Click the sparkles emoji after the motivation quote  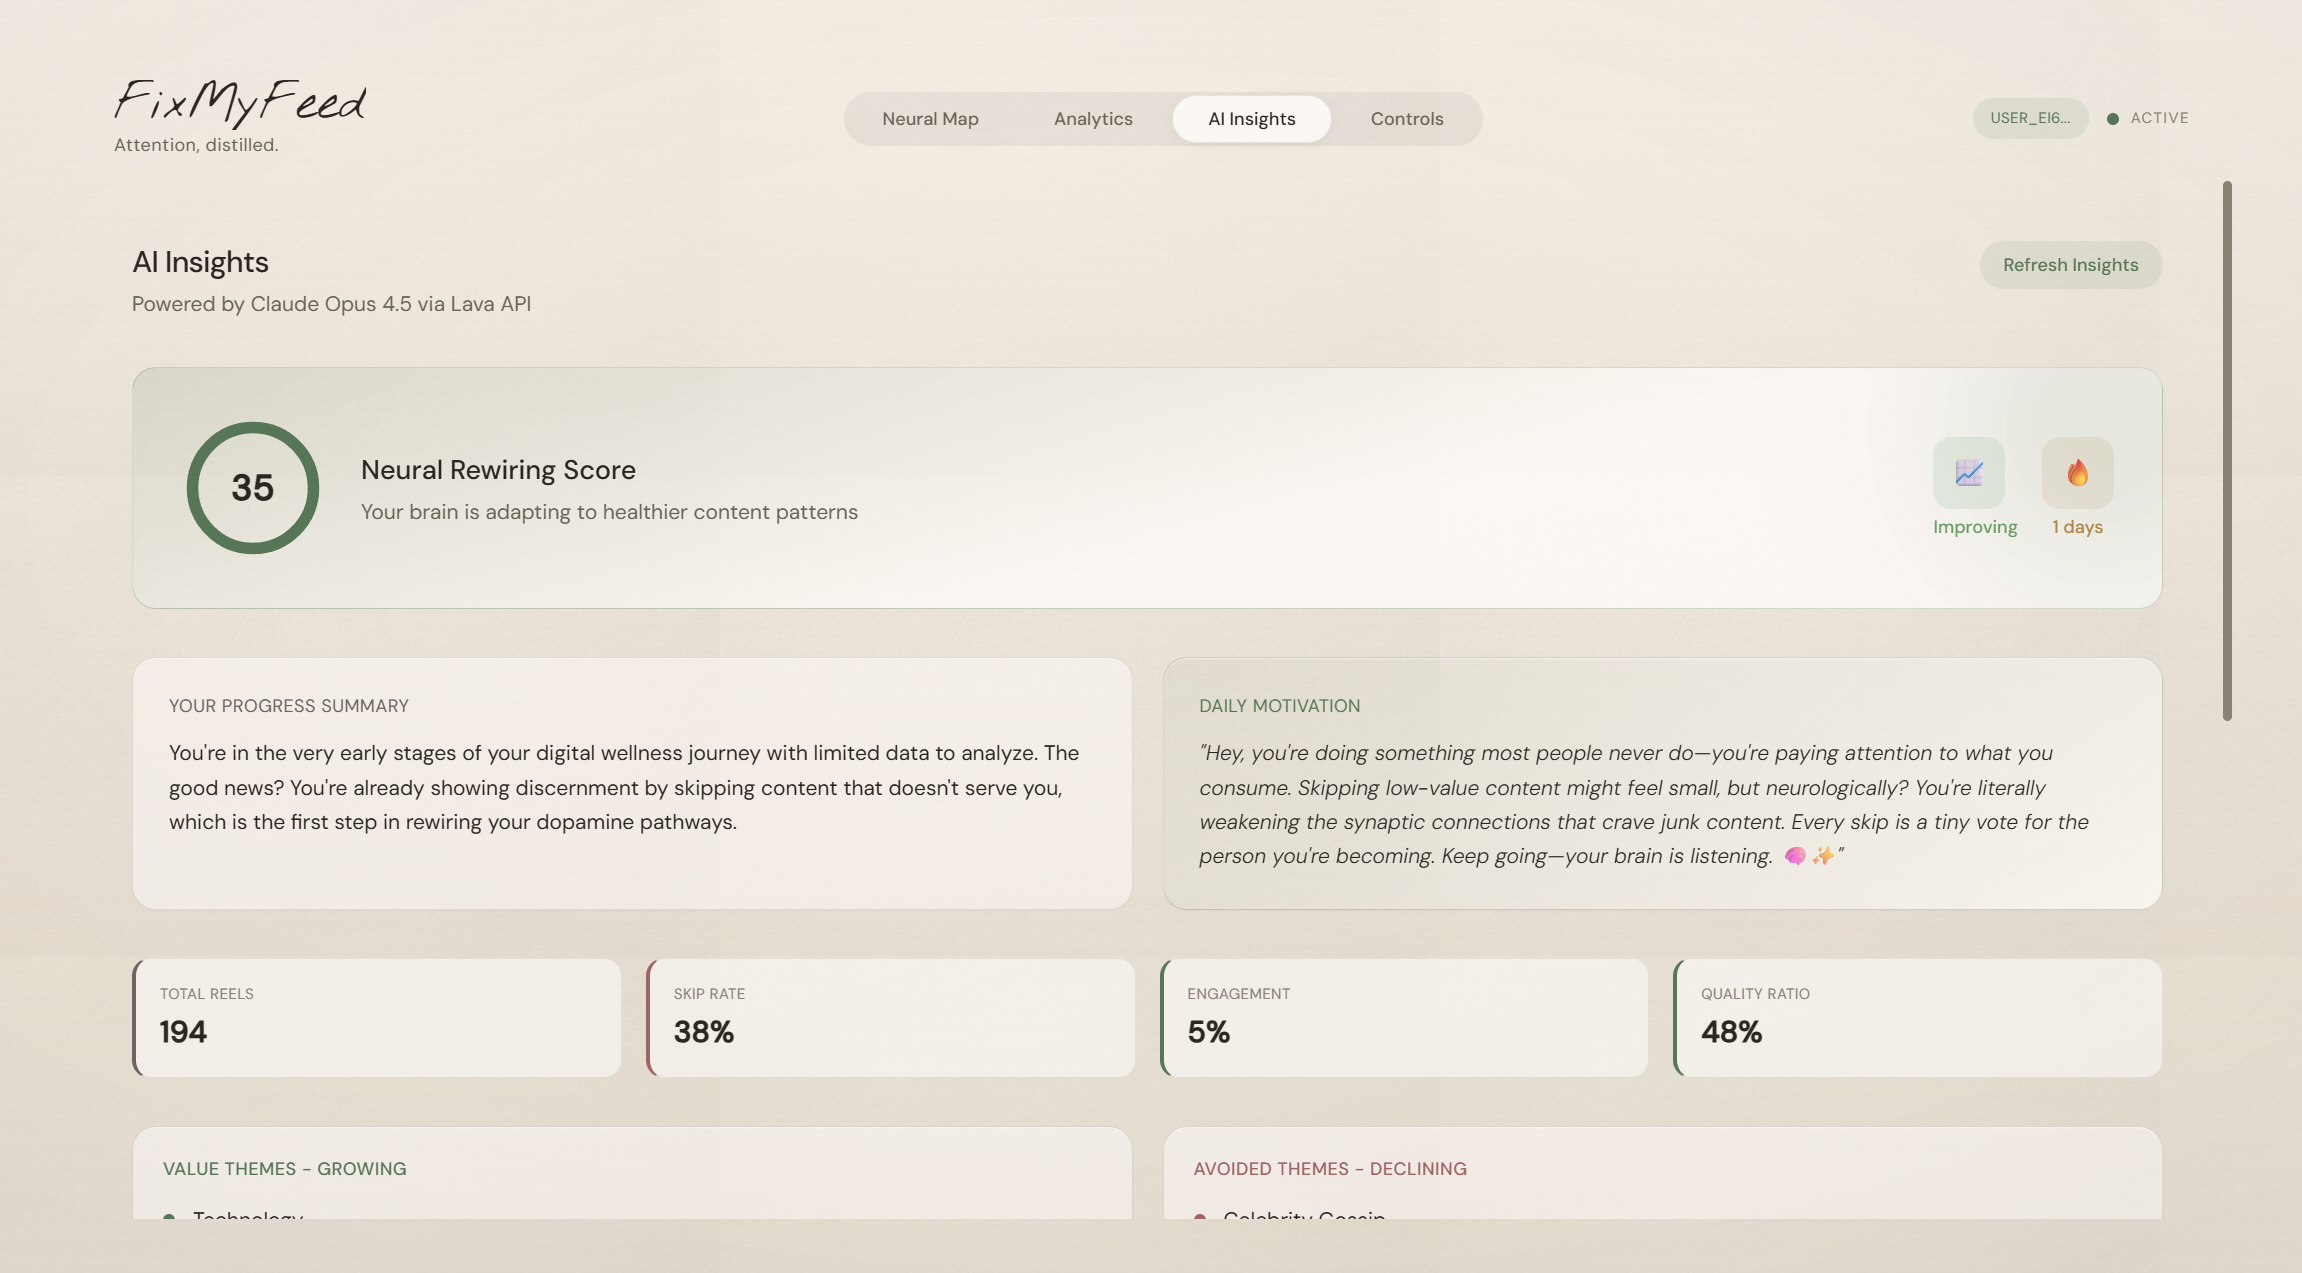(x=1822, y=856)
